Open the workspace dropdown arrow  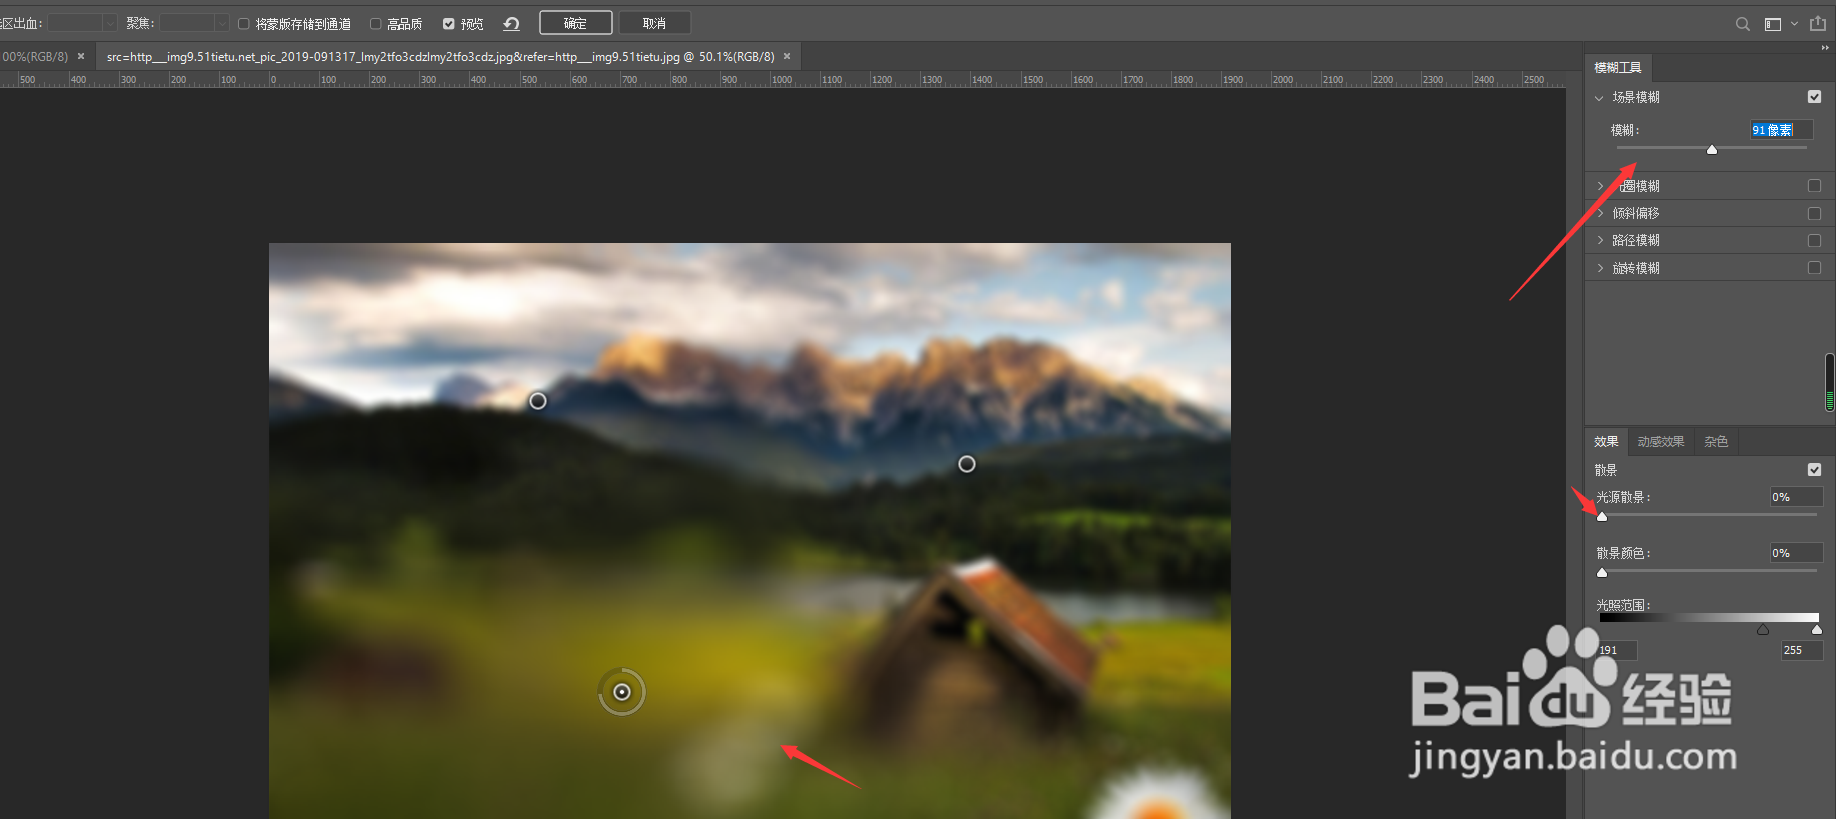(x=1794, y=24)
